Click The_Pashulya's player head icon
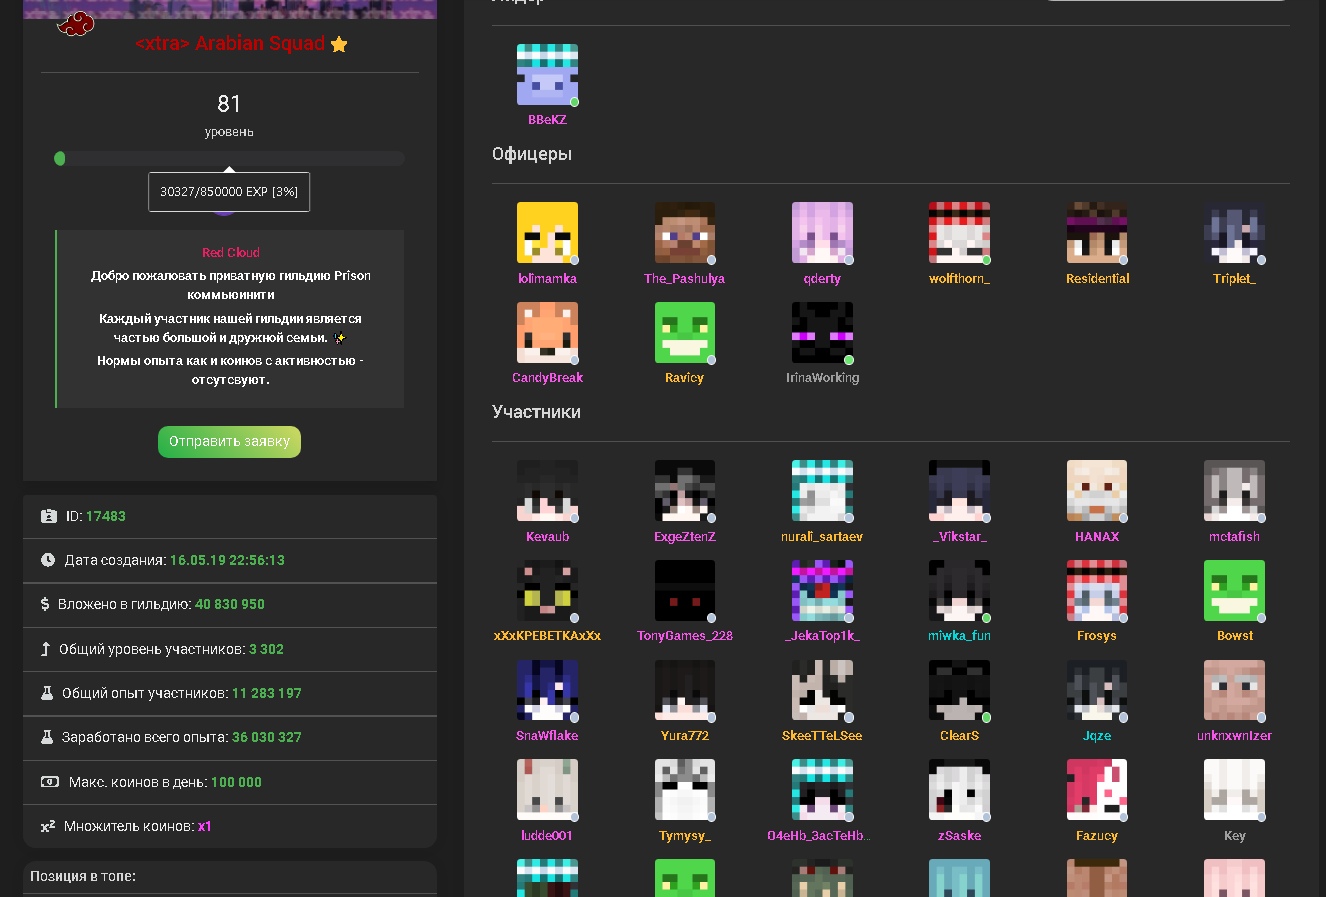The width and height of the screenshot is (1326, 897). [684, 233]
